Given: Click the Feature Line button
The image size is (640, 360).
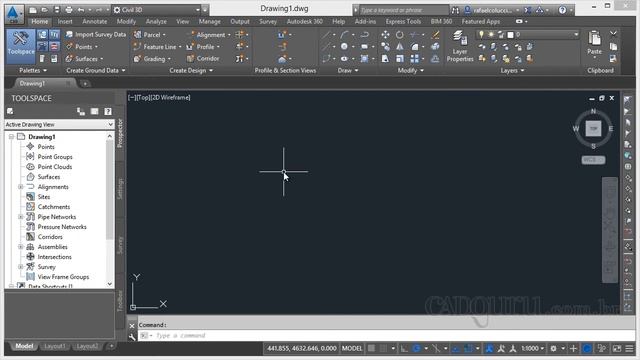Looking at the screenshot, I should click(157, 47).
